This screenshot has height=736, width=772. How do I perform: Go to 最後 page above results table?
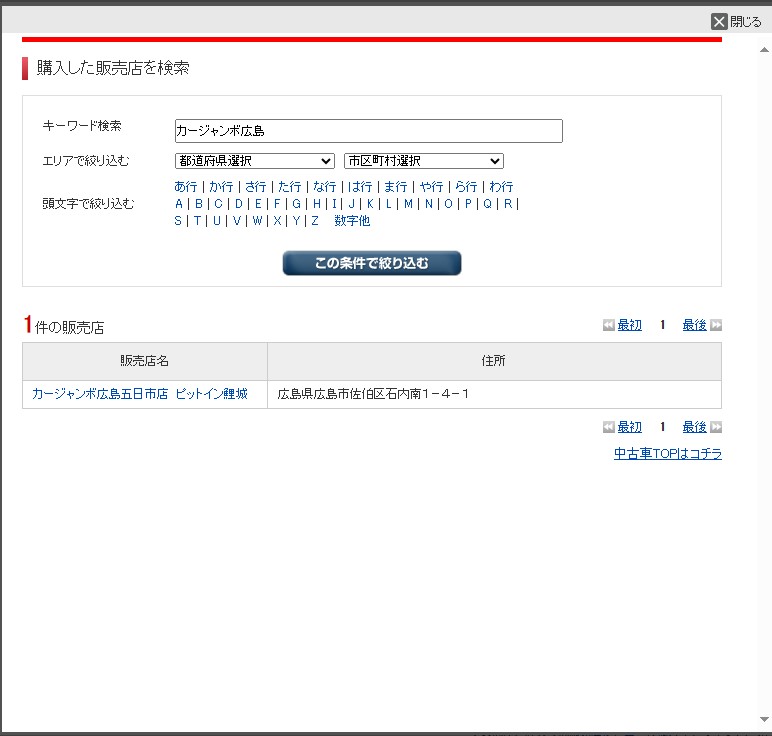pos(694,325)
